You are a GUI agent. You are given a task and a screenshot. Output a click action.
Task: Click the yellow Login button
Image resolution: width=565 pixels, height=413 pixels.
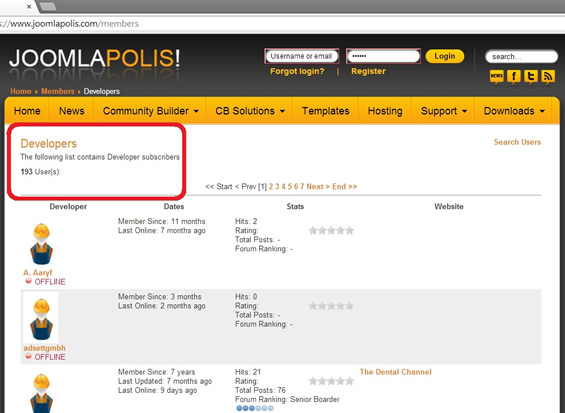pyautogui.click(x=445, y=56)
